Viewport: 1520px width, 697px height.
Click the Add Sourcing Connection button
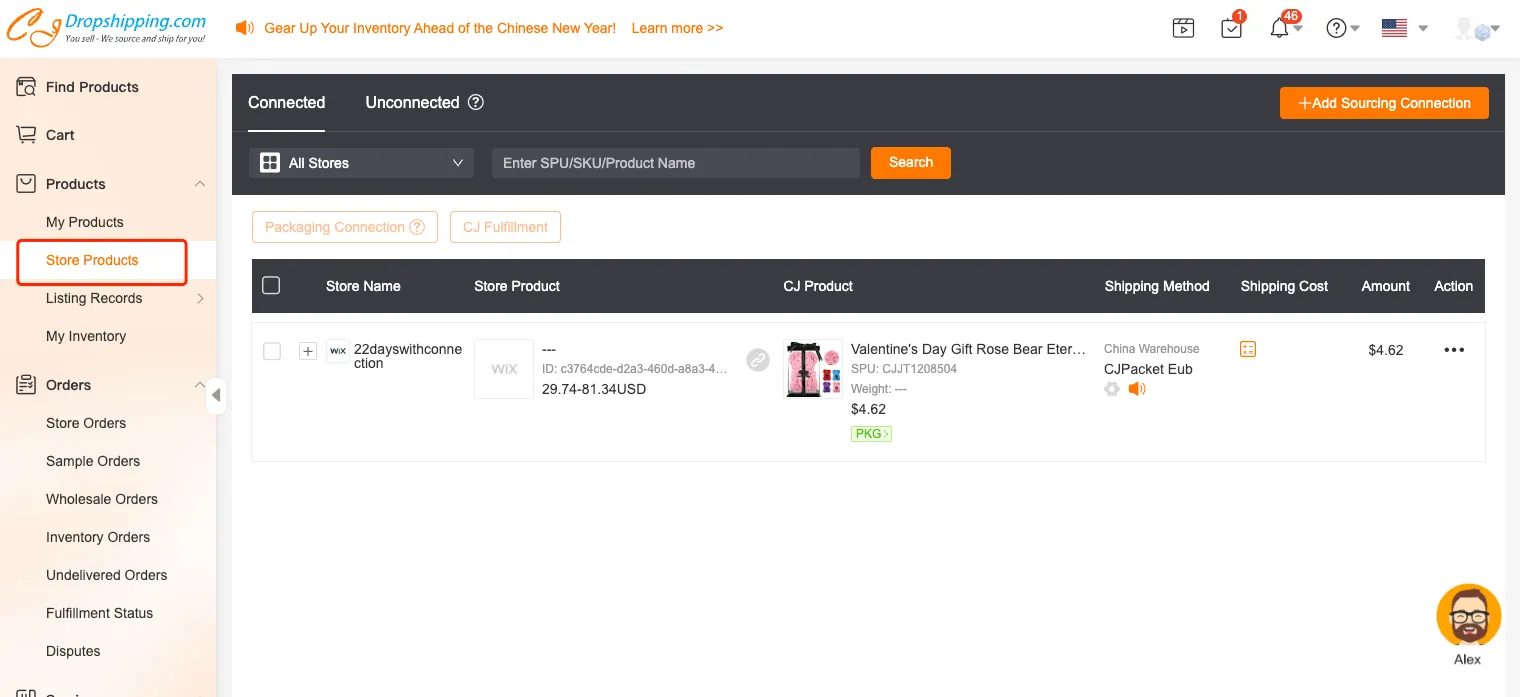pos(1383,103)
